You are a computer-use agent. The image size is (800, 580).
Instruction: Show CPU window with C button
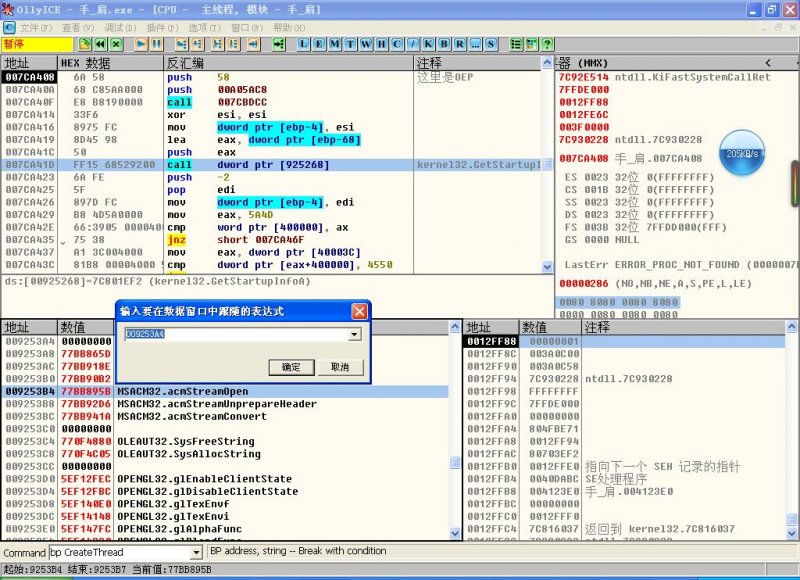(x=397, y=44)
